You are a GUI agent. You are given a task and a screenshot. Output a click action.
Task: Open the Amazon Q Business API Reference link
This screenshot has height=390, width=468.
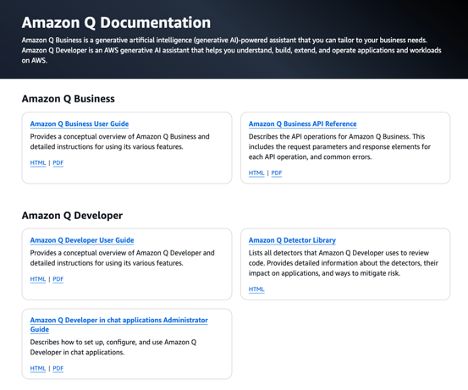click(x=302, y=124)
